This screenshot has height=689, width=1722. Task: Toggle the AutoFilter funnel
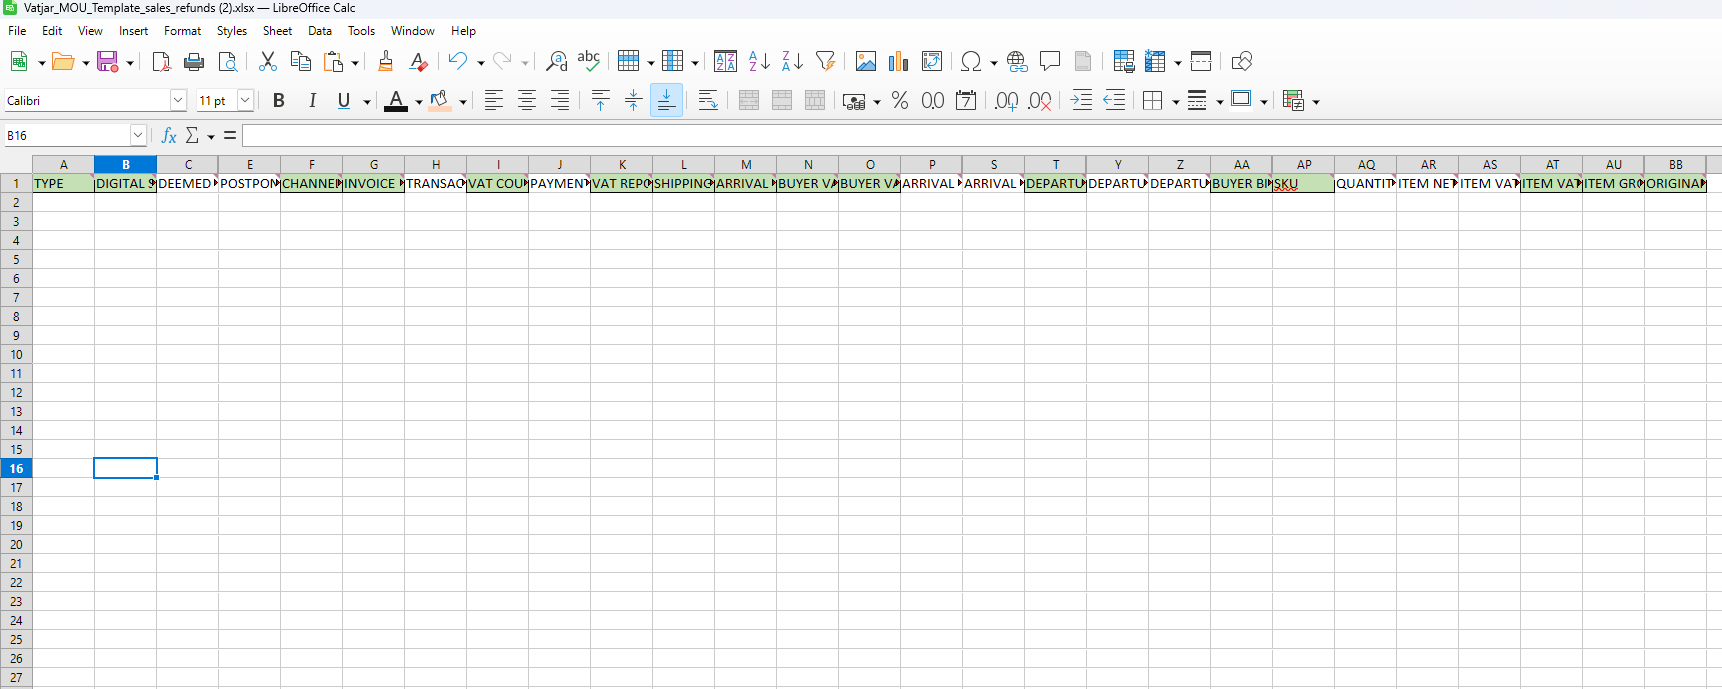click(825, 62)
